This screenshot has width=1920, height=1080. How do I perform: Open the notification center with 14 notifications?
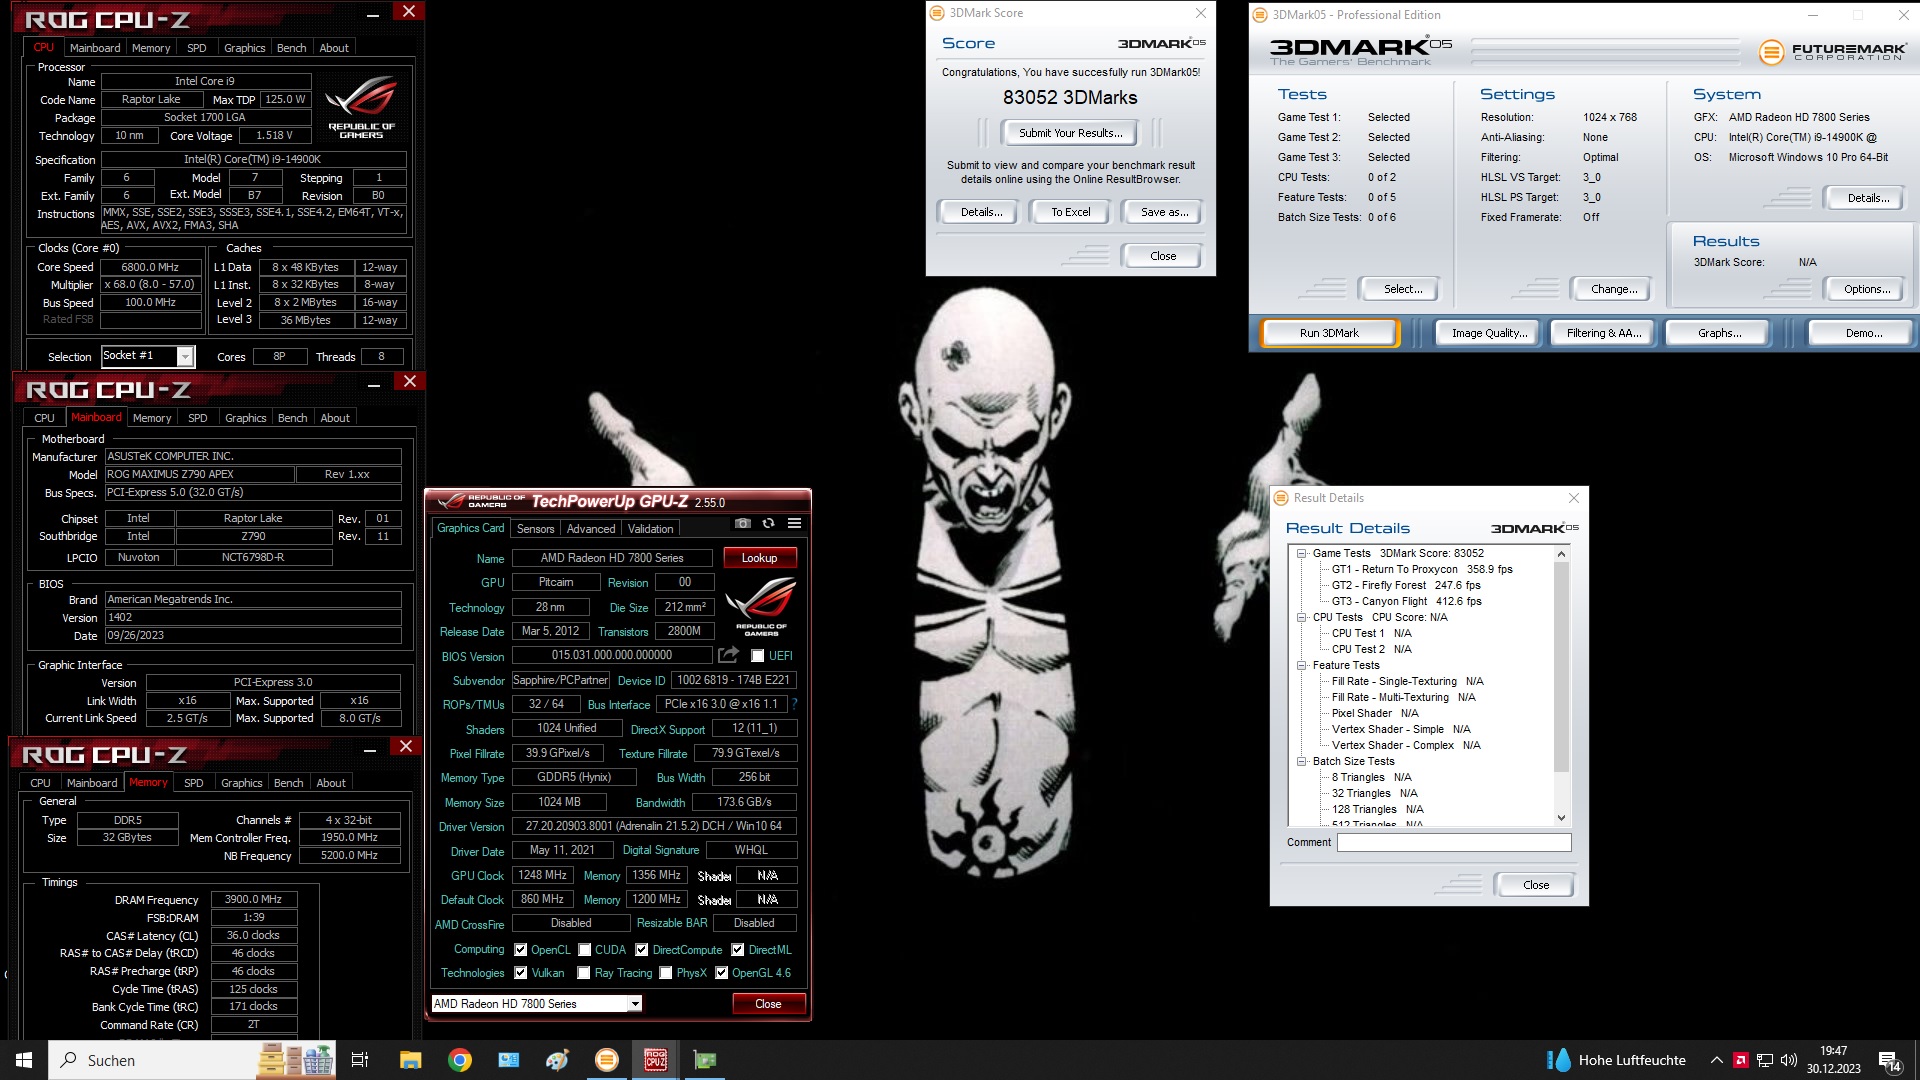tap(1890, 1061)
